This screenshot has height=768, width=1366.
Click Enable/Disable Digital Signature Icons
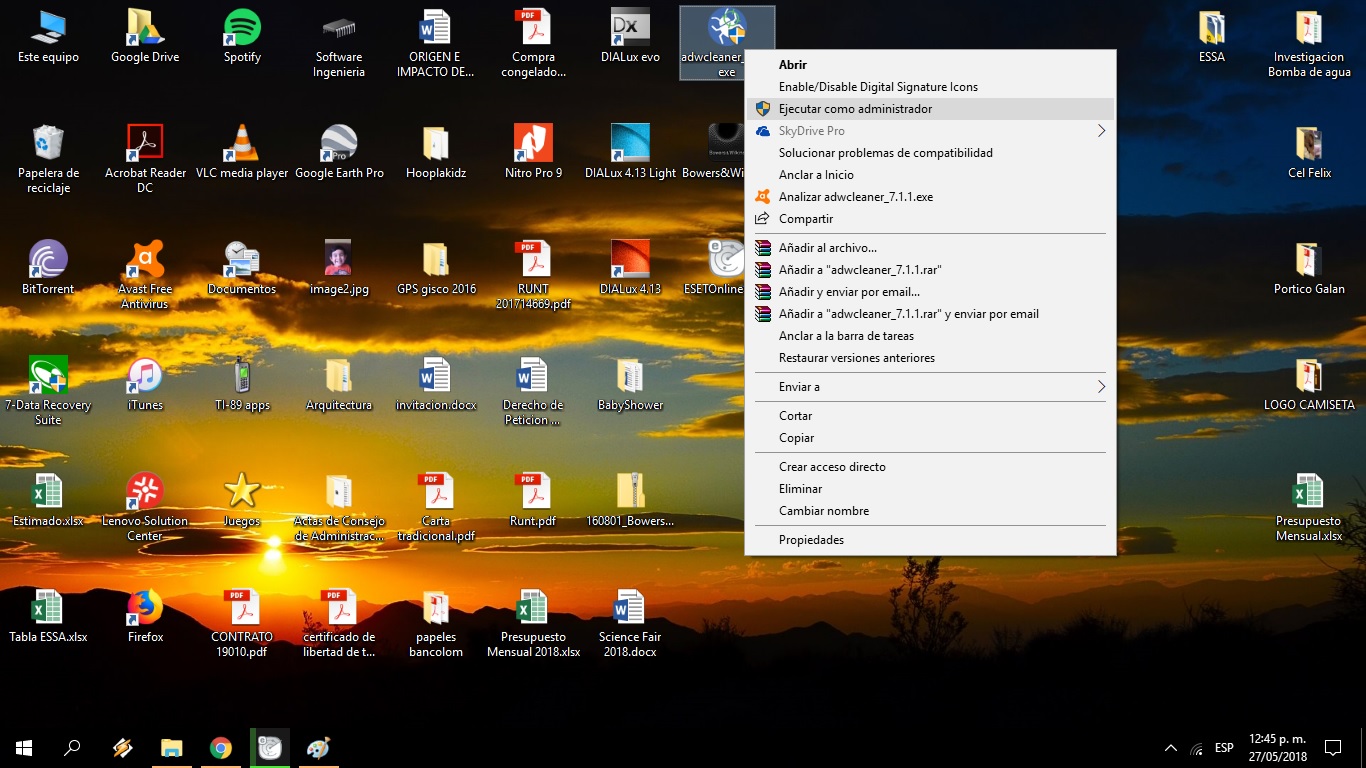click(930, 87)
